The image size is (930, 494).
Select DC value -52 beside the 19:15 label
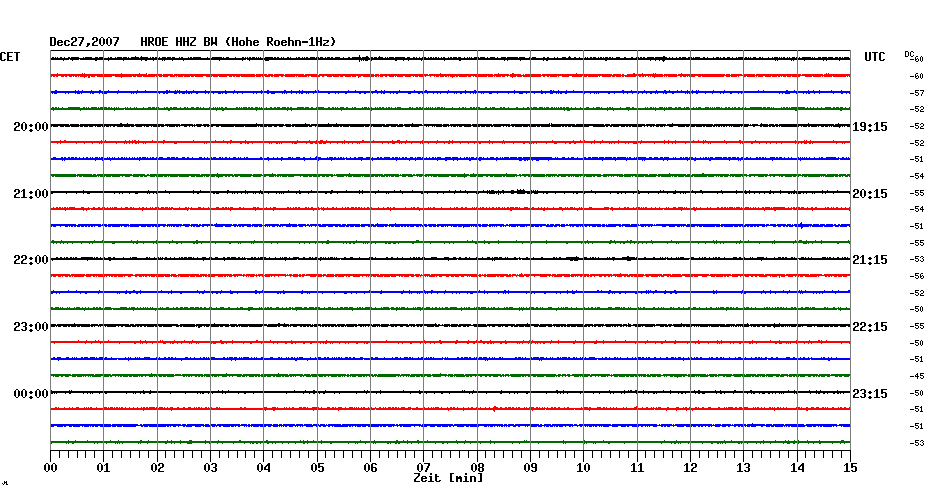917,126
